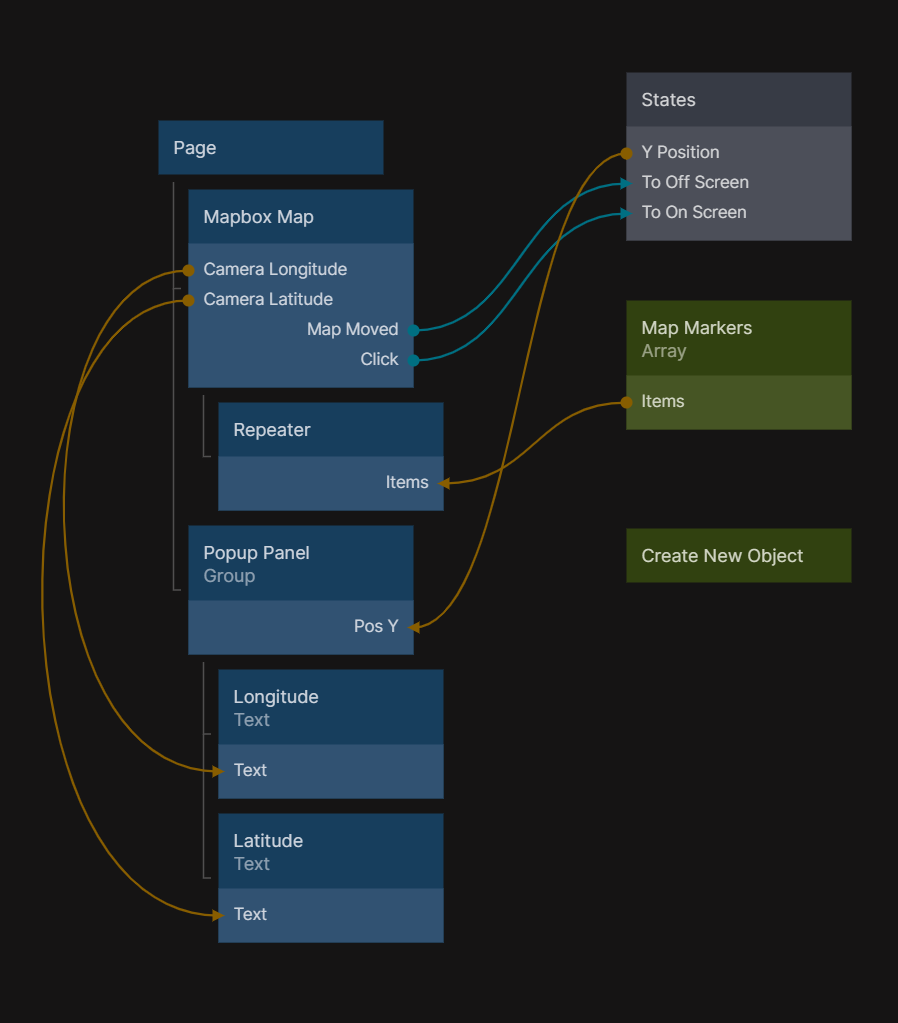Click the Pos Y input arrow
Screen dimensions: 898x1023
[x=414, y=627]
